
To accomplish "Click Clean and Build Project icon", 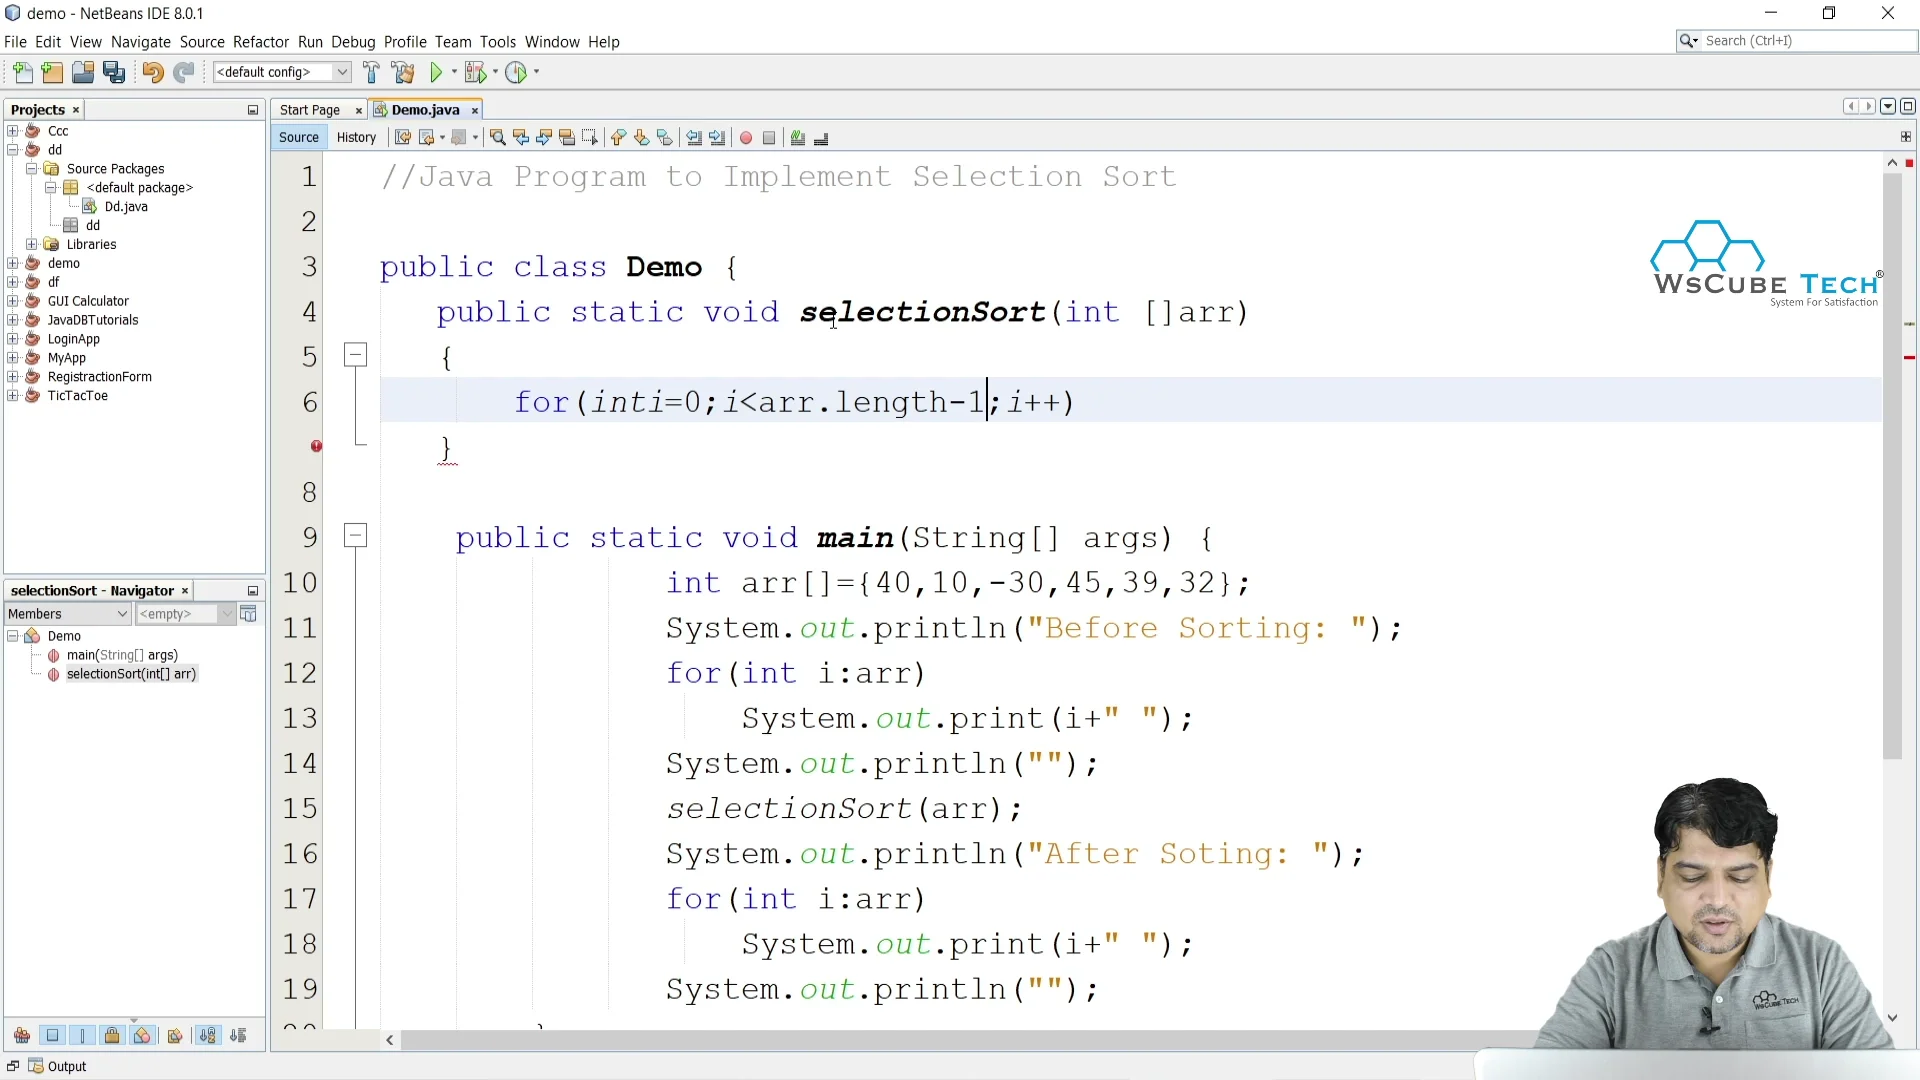I will 403,72.
